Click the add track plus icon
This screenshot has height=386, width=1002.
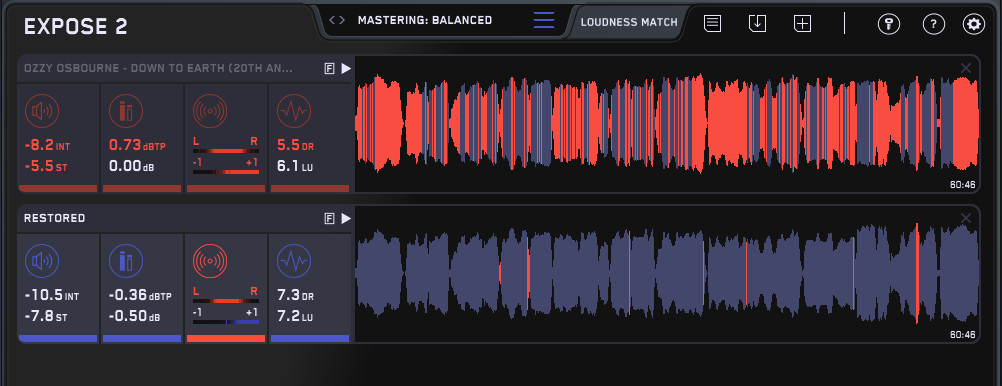(802, 24)
